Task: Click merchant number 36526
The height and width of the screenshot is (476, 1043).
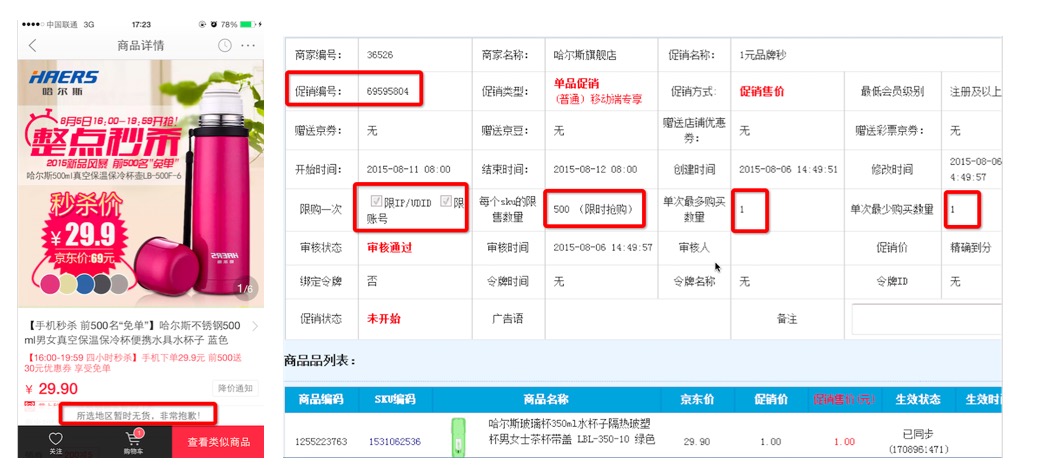Action: click(380, 55)
